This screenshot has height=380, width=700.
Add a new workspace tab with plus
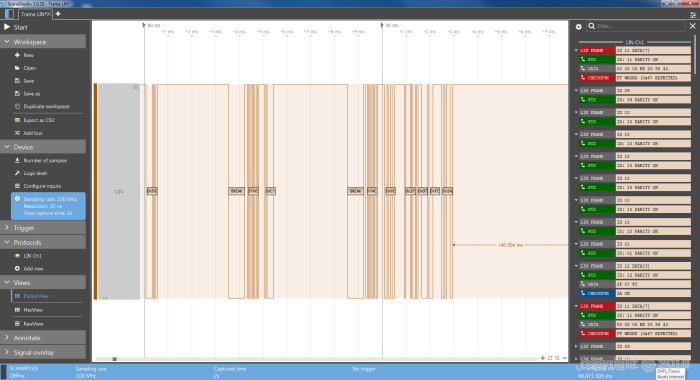click(58, 14)
